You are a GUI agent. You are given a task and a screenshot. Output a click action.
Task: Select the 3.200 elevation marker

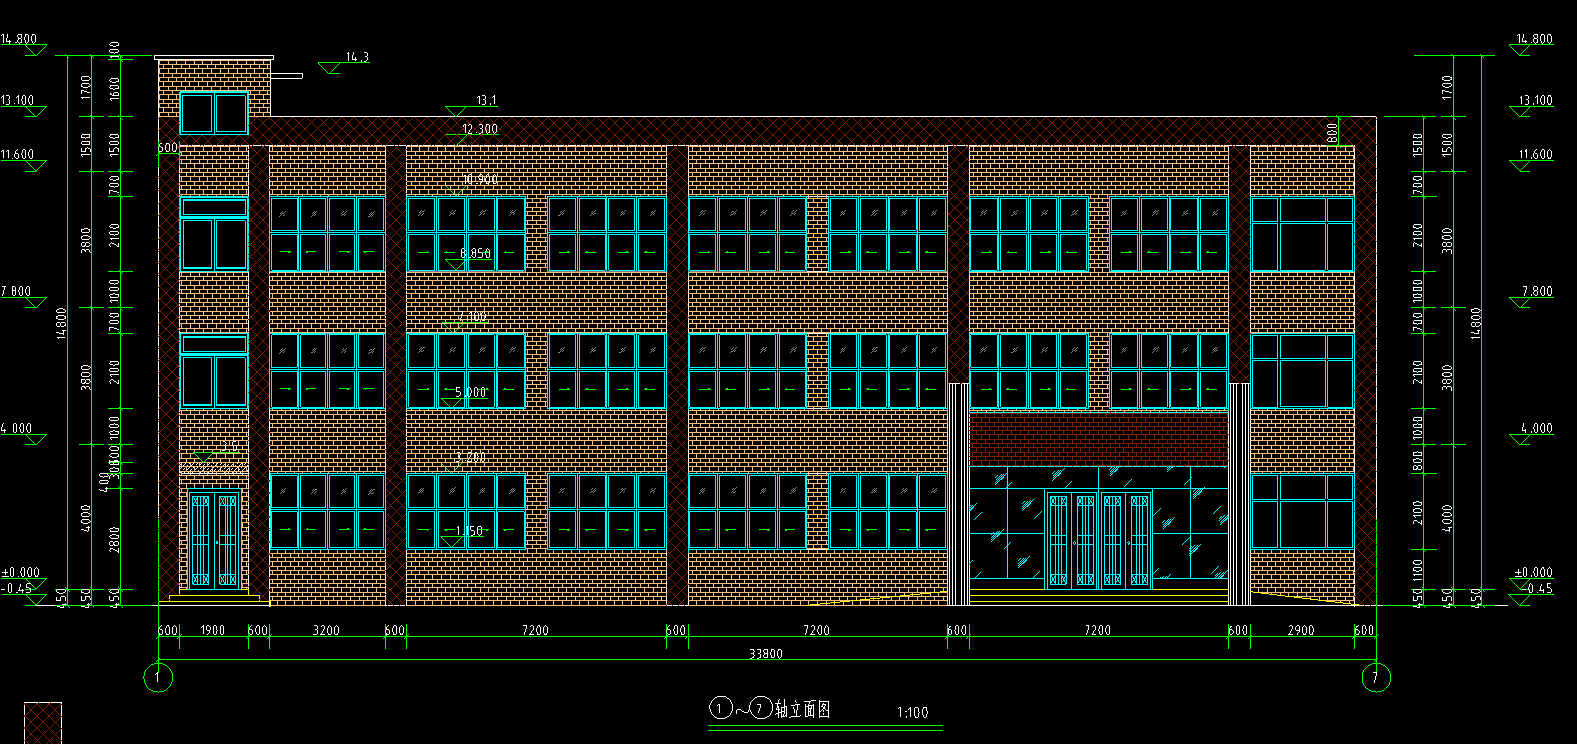[x=470, y=458]
